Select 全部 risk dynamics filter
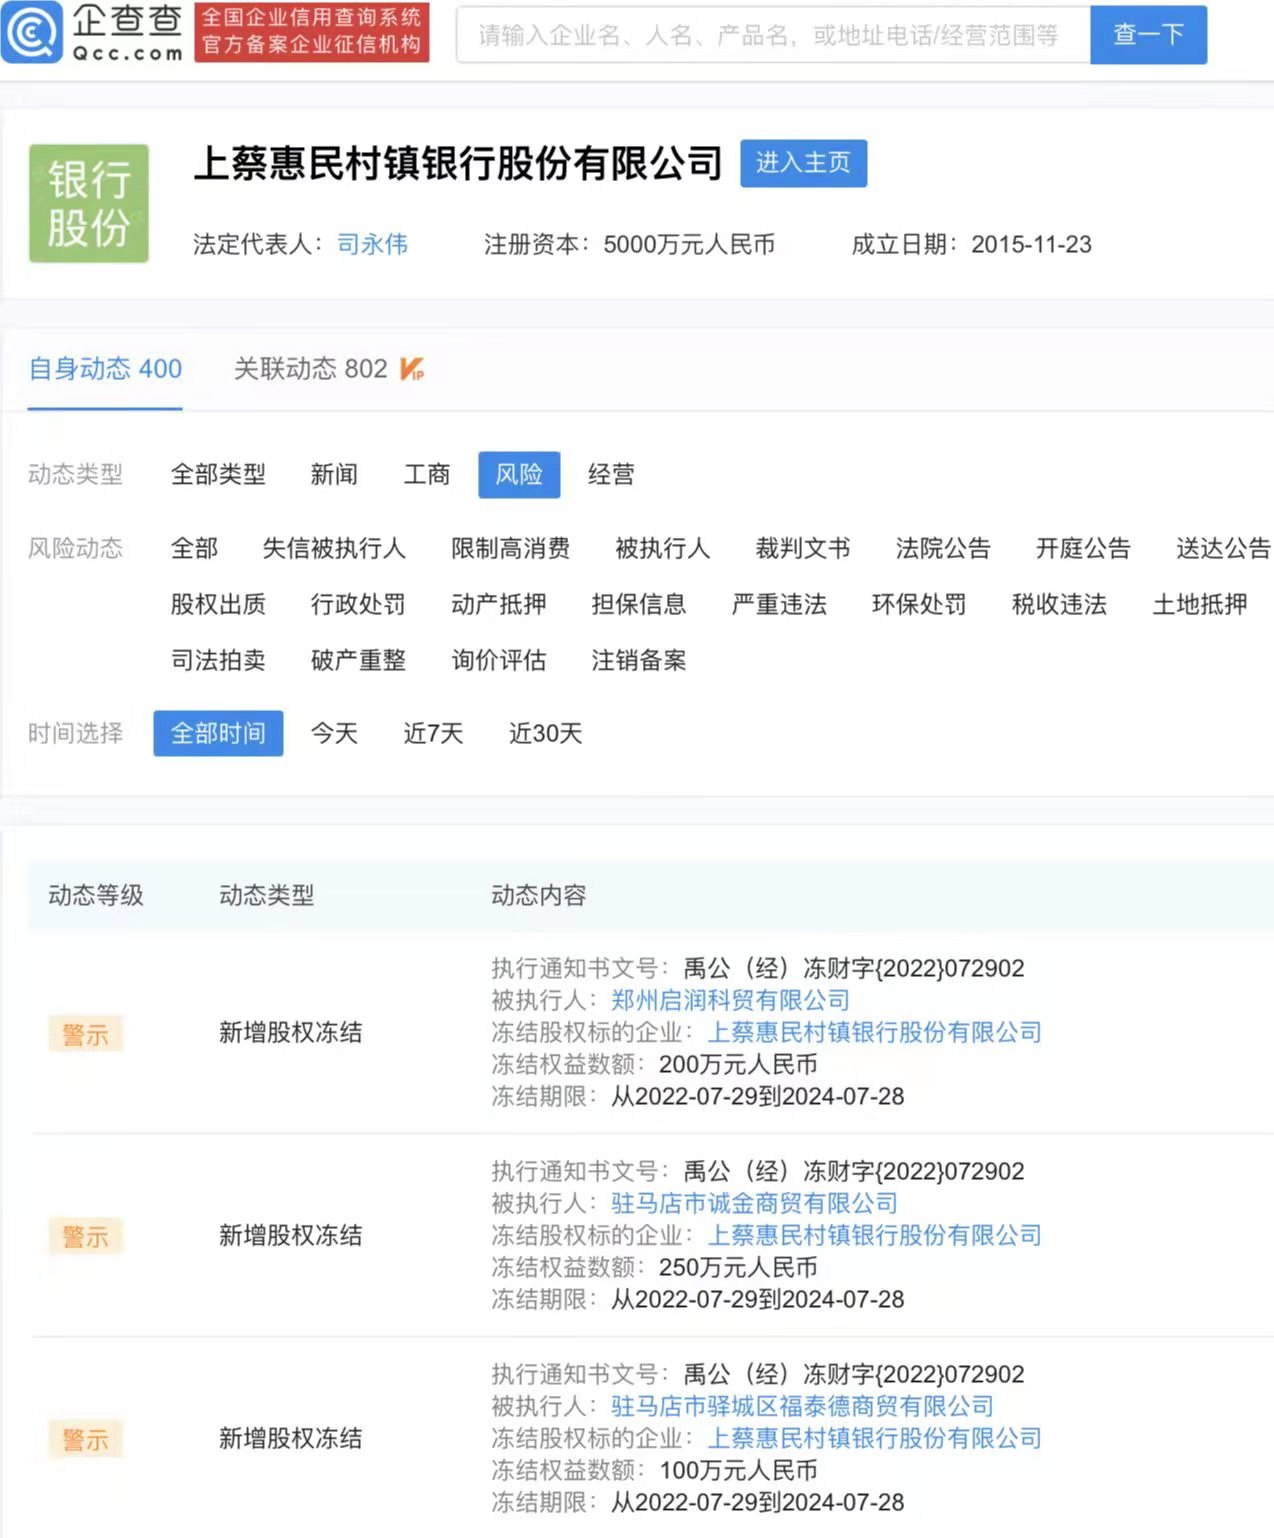The width and height of the screenshot is (1274, 1538). tap(194, 548)
